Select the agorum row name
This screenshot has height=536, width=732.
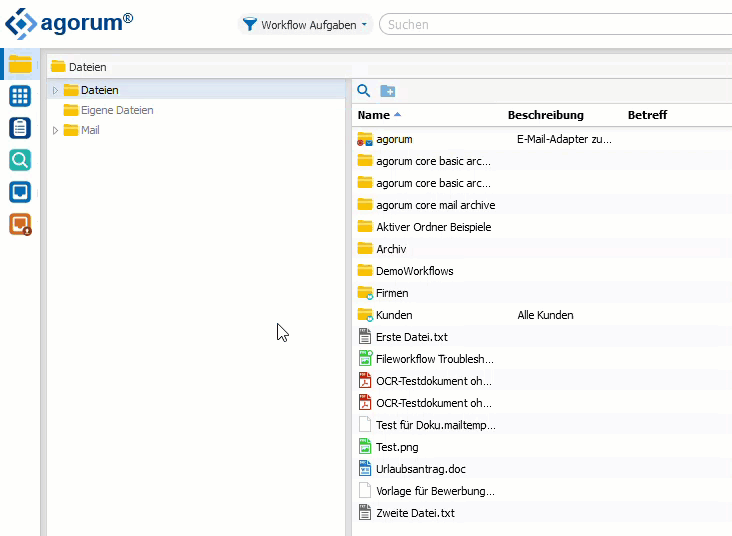[394, 139]
